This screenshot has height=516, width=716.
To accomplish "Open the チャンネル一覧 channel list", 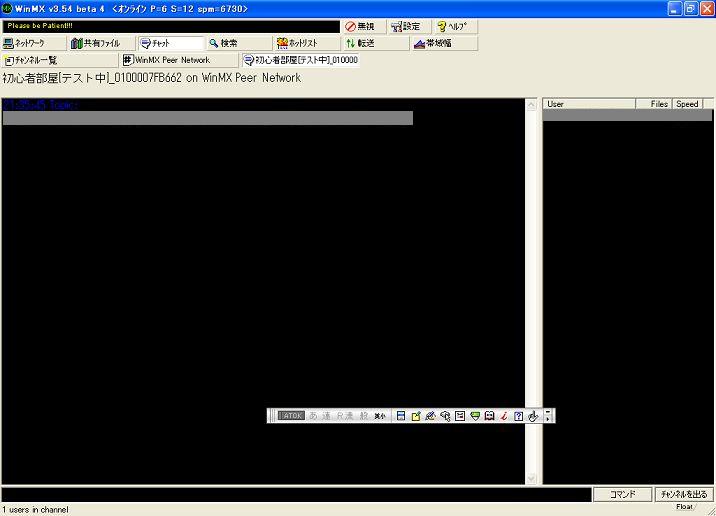I will pyautogui.click(x=58, y=60).
